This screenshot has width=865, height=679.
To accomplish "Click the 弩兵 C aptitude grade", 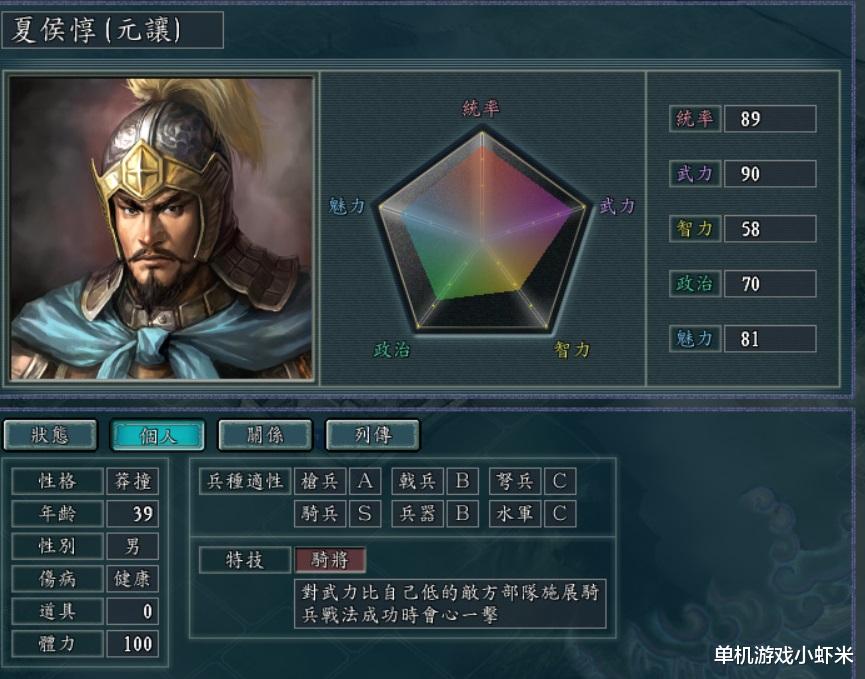I will point(560,481).
